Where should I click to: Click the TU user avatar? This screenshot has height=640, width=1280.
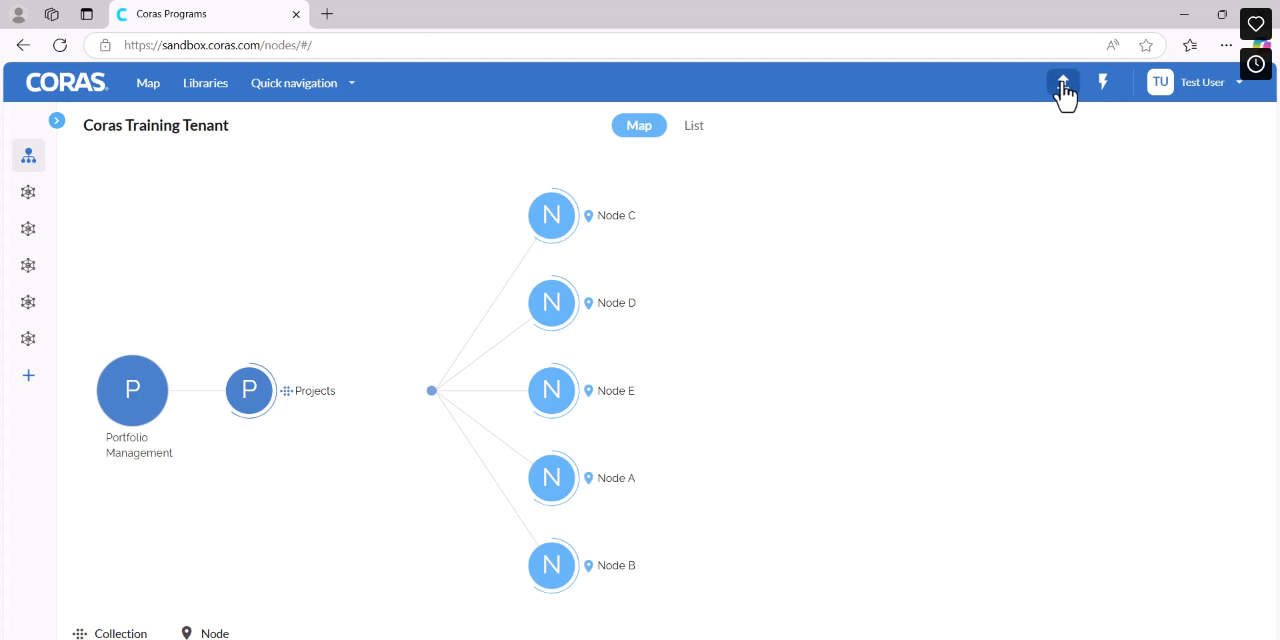(1160, 82)
